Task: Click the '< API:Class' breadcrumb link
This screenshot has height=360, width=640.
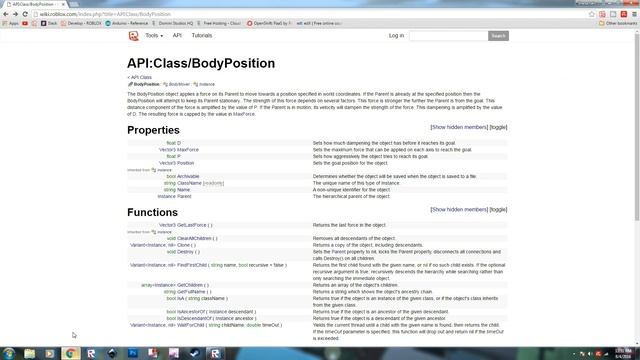Action: [140, 77]
